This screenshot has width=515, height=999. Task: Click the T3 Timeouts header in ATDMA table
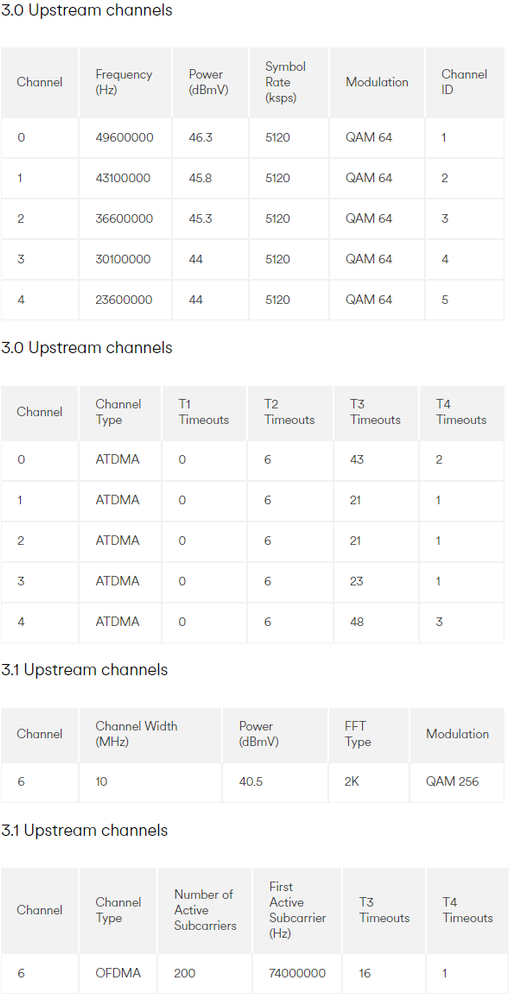[x=375, y=412]
